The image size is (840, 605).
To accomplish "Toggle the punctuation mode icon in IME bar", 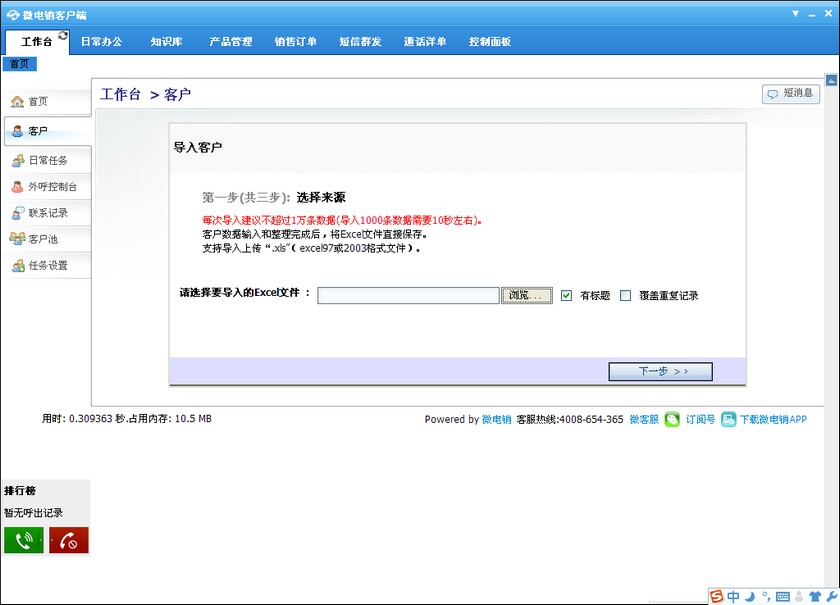I will point(766,596).
